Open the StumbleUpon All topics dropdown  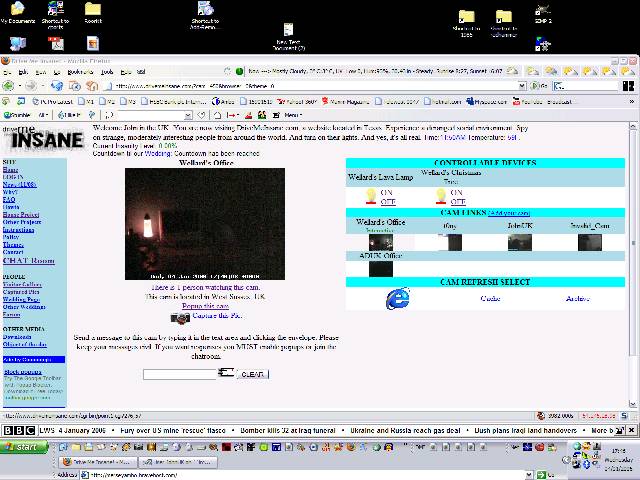44,115
